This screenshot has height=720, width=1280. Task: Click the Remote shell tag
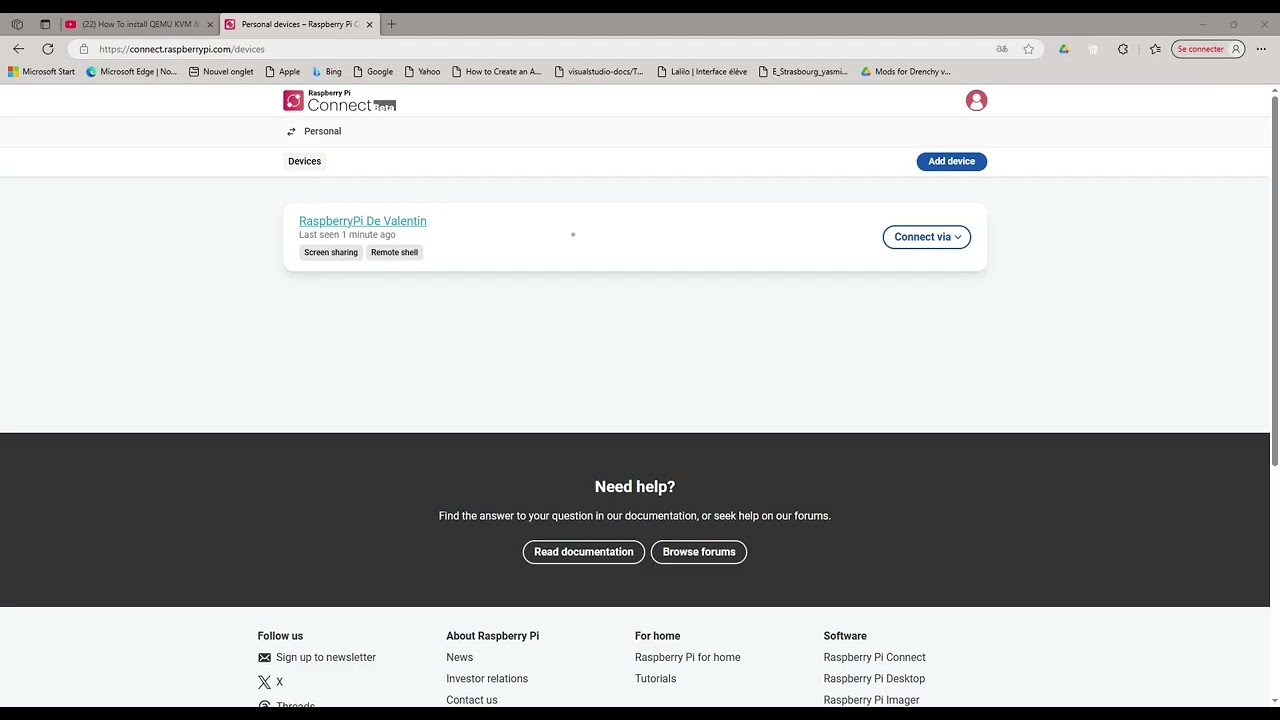coord(395,253)
